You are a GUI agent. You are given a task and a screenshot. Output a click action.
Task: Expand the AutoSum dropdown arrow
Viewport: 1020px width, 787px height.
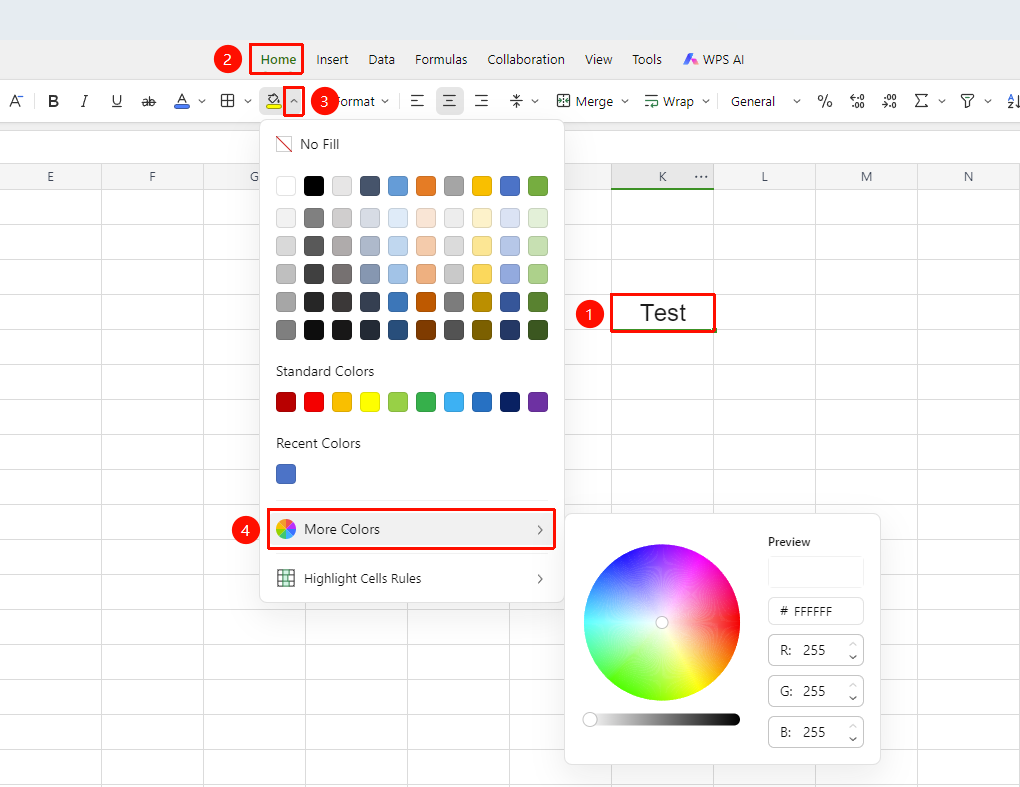pos(941,101)
